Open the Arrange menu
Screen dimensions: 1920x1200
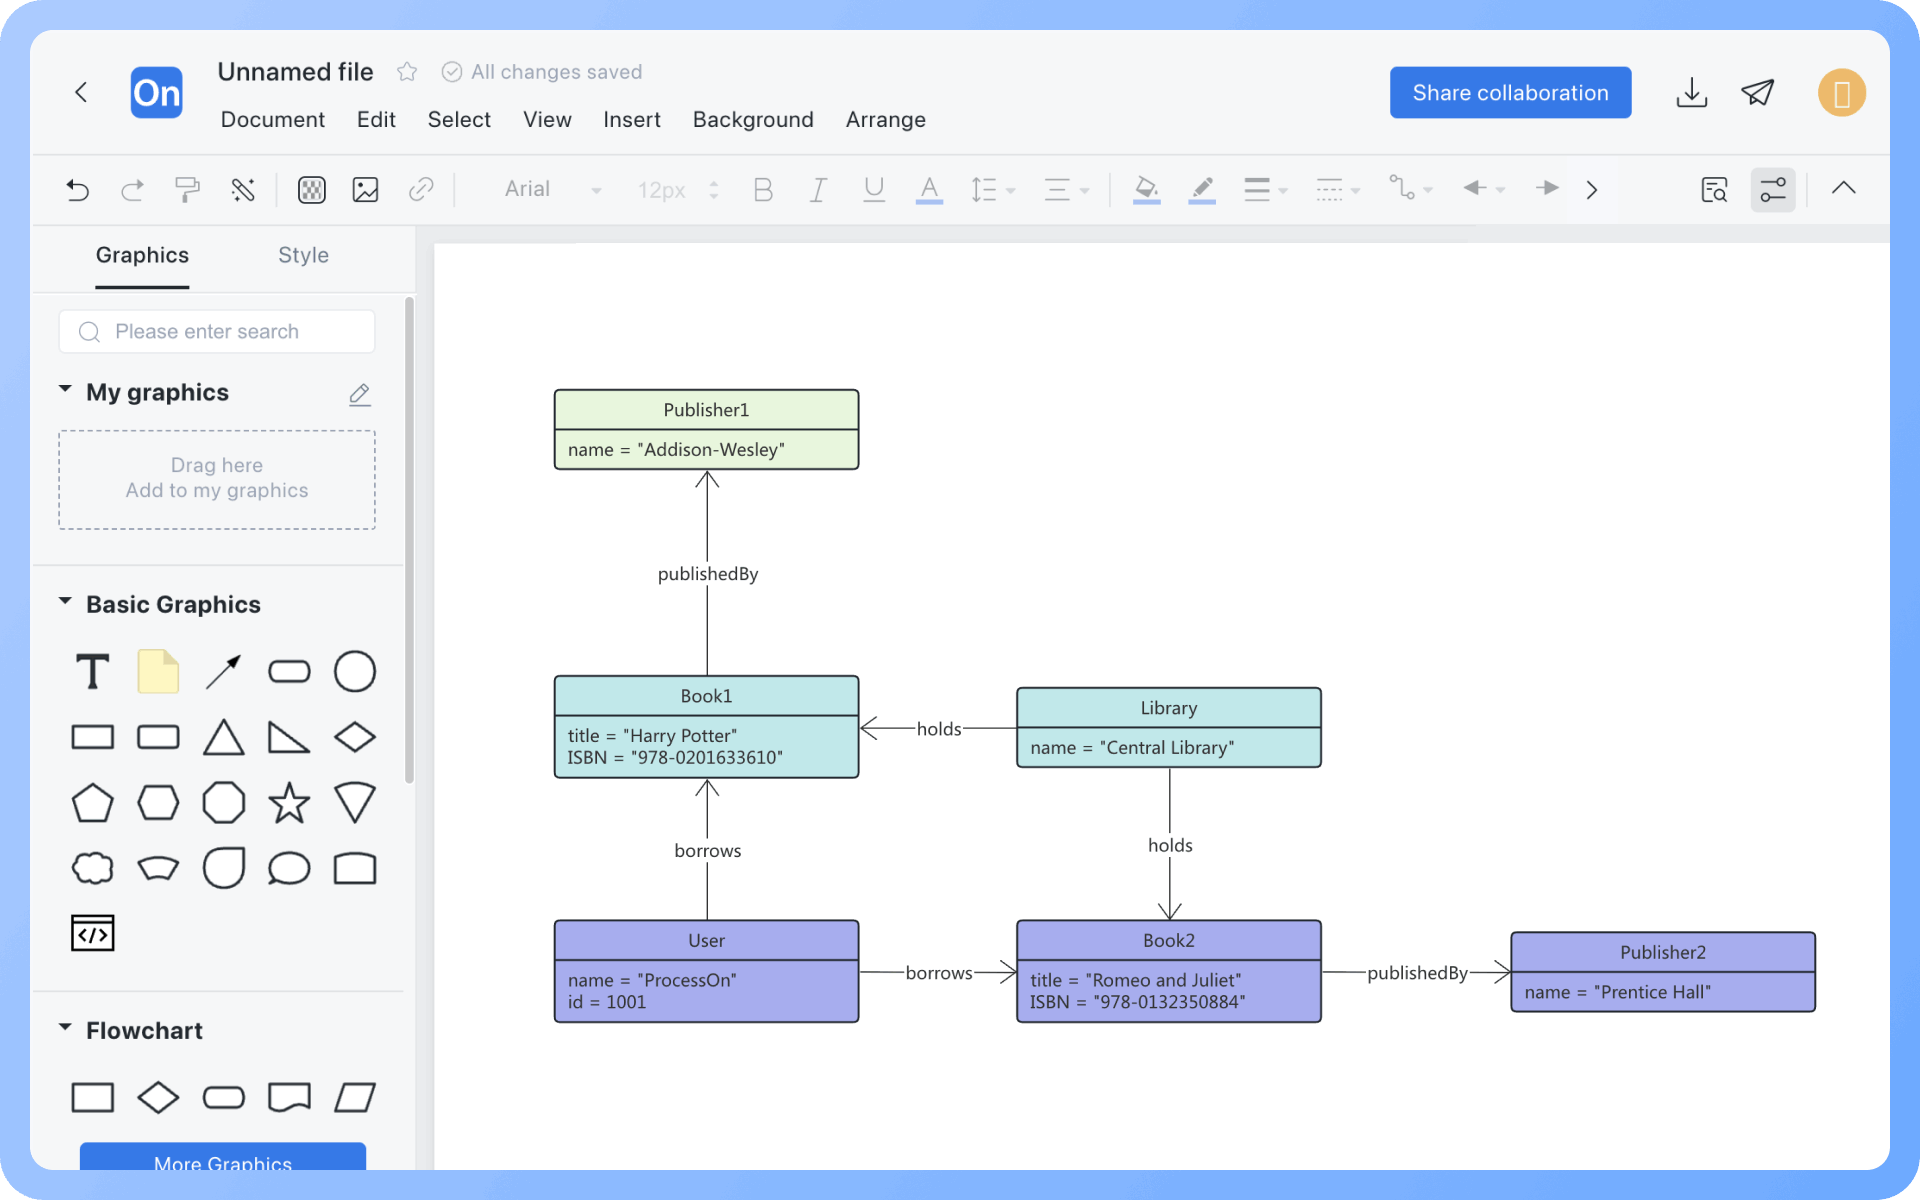click(x=886, y=120)
